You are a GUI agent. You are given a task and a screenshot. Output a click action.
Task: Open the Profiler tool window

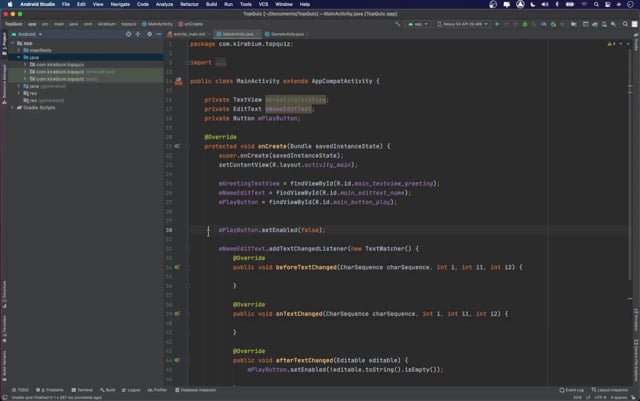click(157, 390)
